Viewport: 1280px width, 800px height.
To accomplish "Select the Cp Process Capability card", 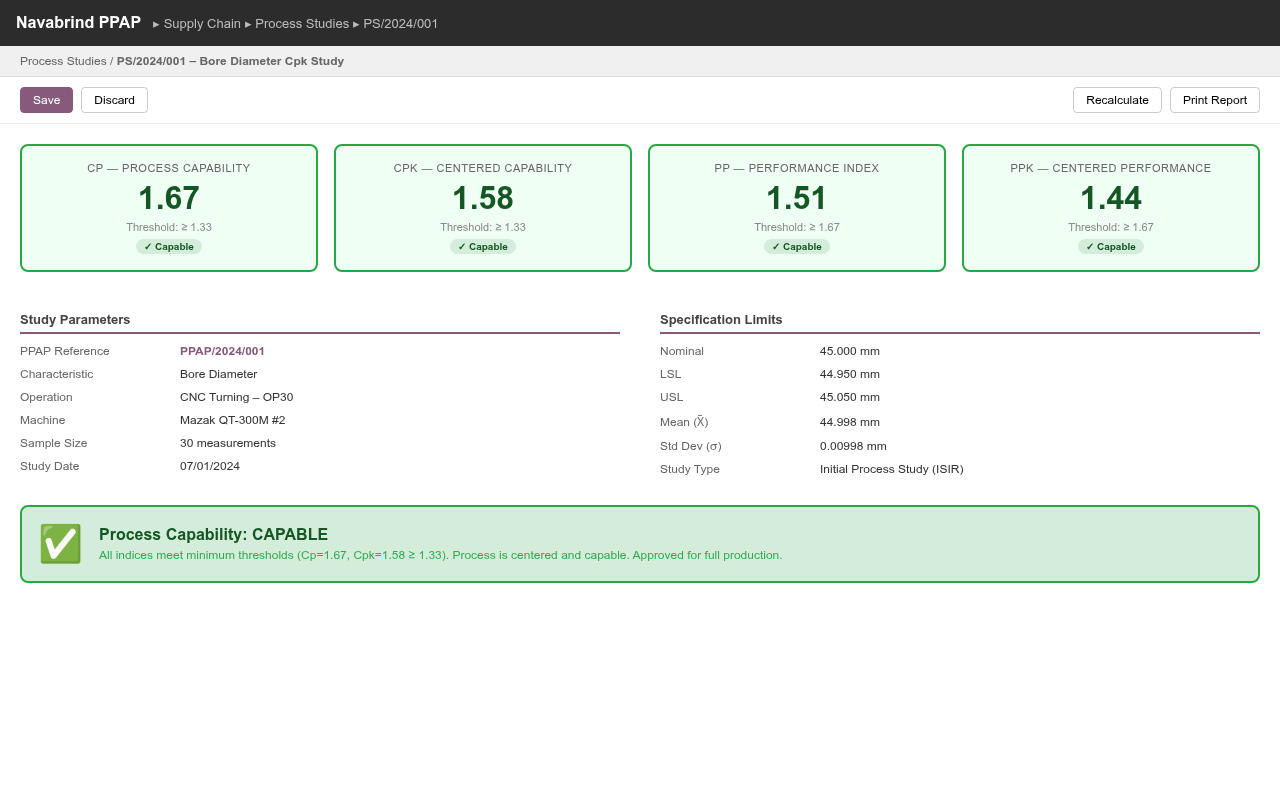I will [x=169, y=208].
